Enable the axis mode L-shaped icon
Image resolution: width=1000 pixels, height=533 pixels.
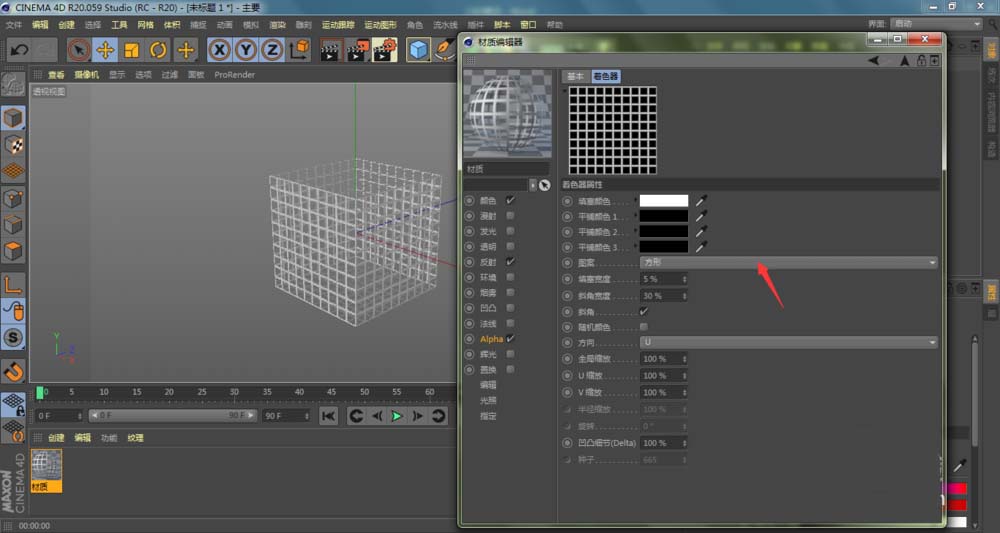tap(13, 285)
